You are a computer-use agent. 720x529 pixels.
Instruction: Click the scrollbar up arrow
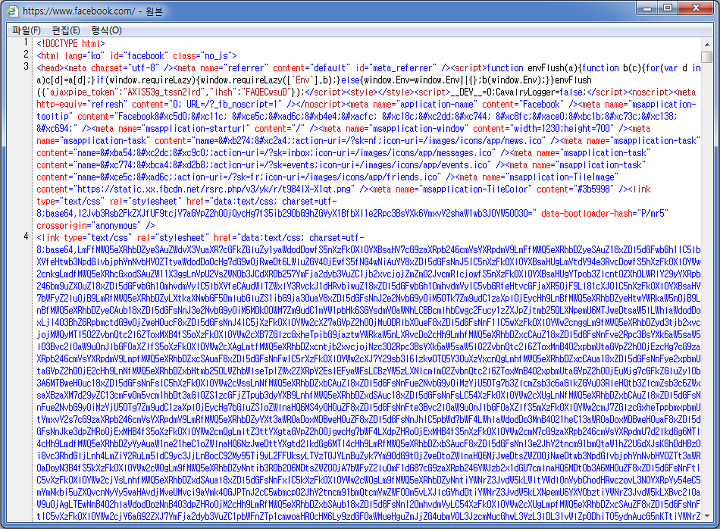(x=707, y=45)
